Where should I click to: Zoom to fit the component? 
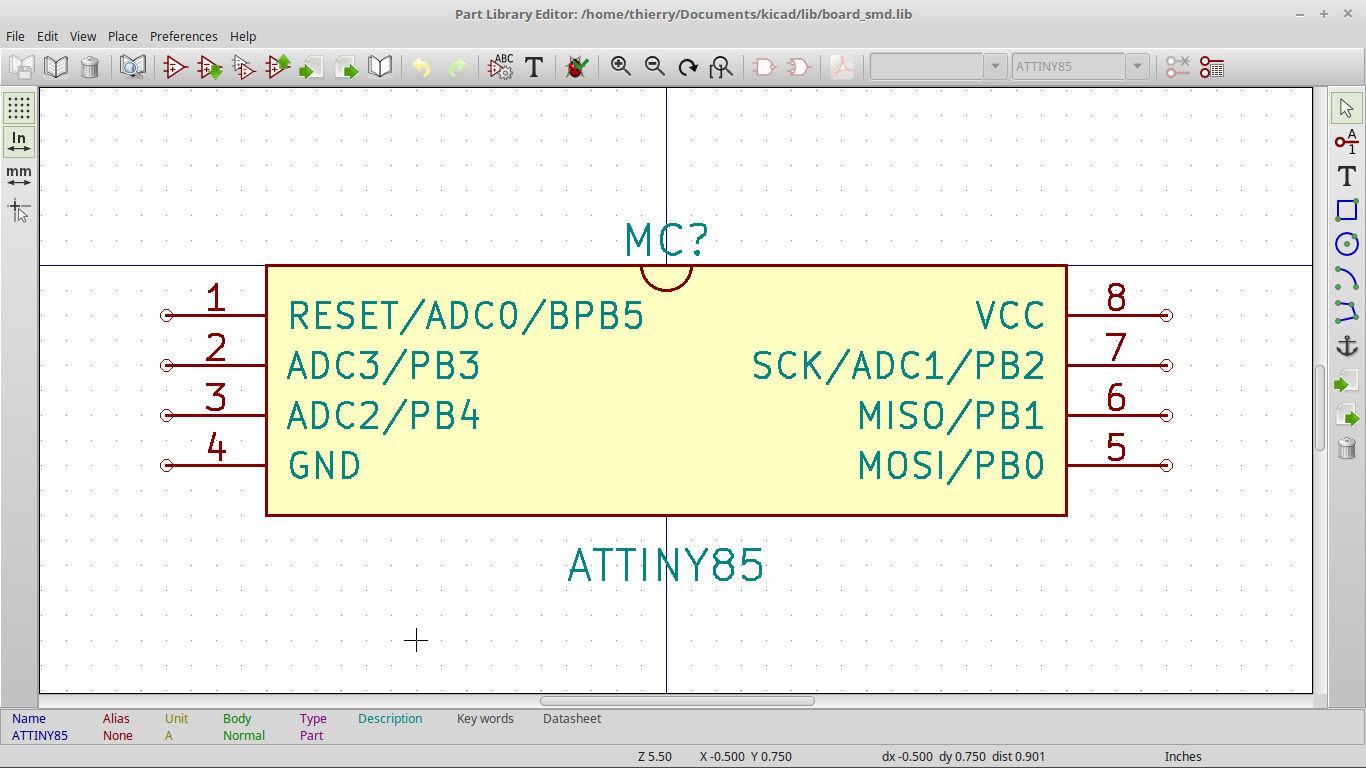(721, 67)
